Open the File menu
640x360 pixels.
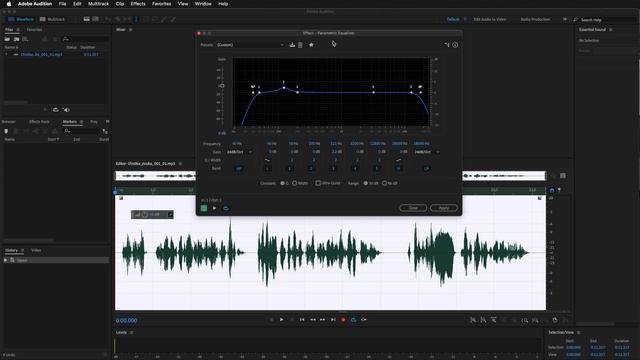pos(62,4)
